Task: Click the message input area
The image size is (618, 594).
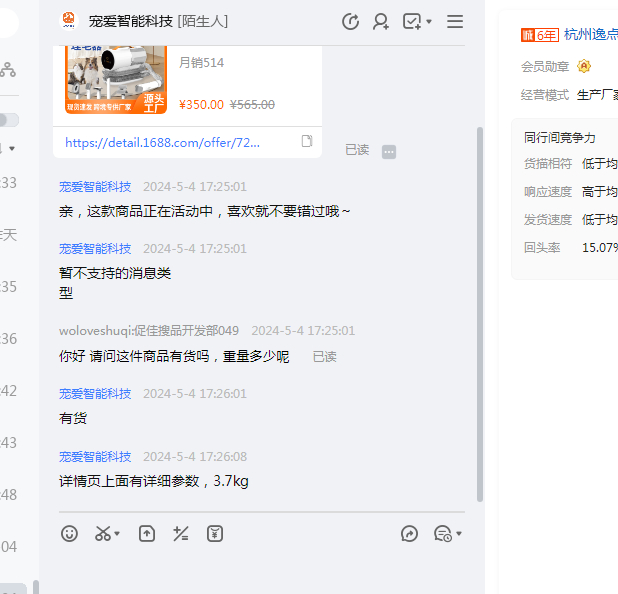Action: 262,570
